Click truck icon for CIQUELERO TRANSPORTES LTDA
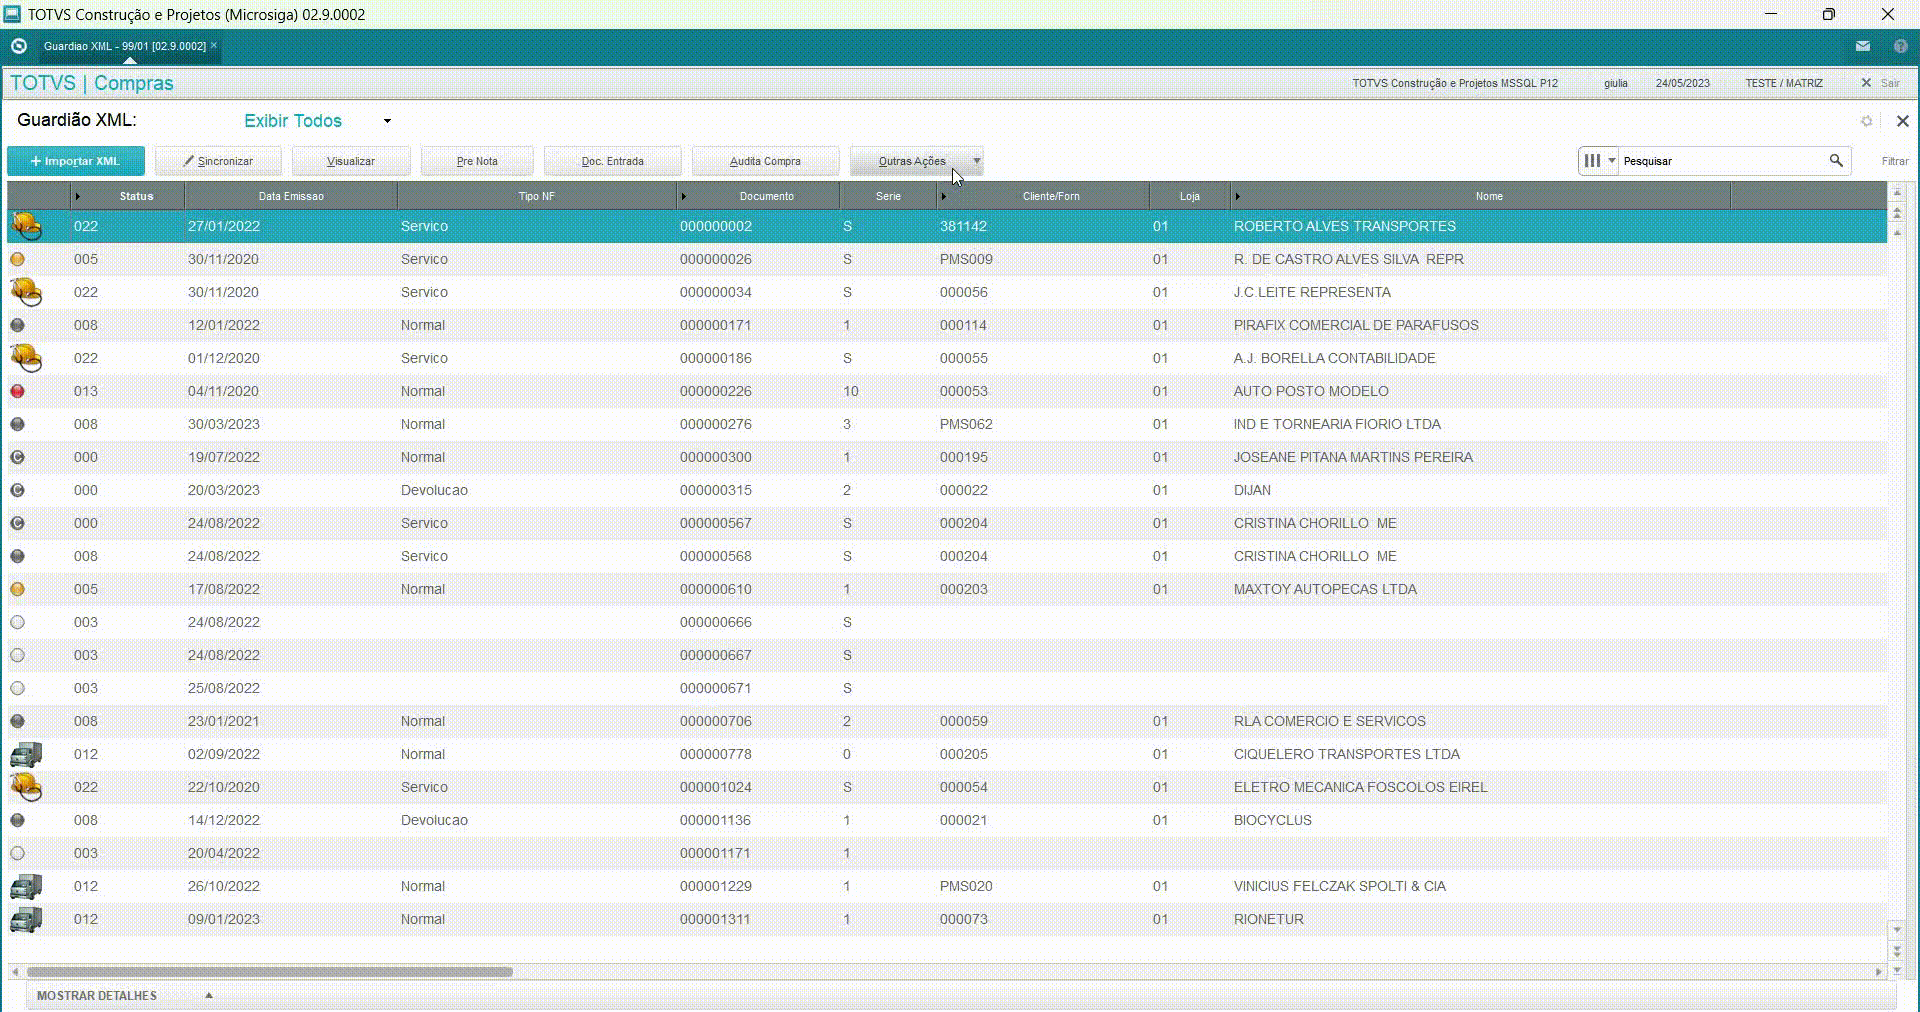 26,754
